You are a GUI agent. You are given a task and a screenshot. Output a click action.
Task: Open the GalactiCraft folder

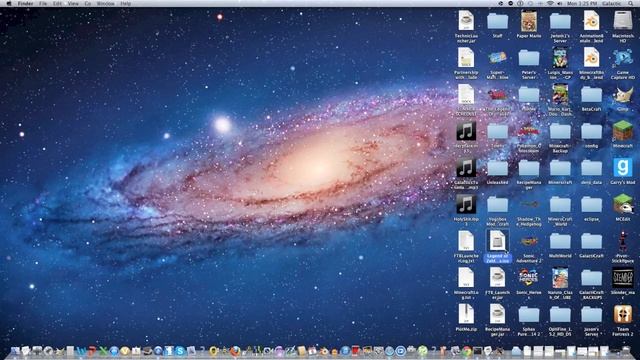(x=591, y=241)
